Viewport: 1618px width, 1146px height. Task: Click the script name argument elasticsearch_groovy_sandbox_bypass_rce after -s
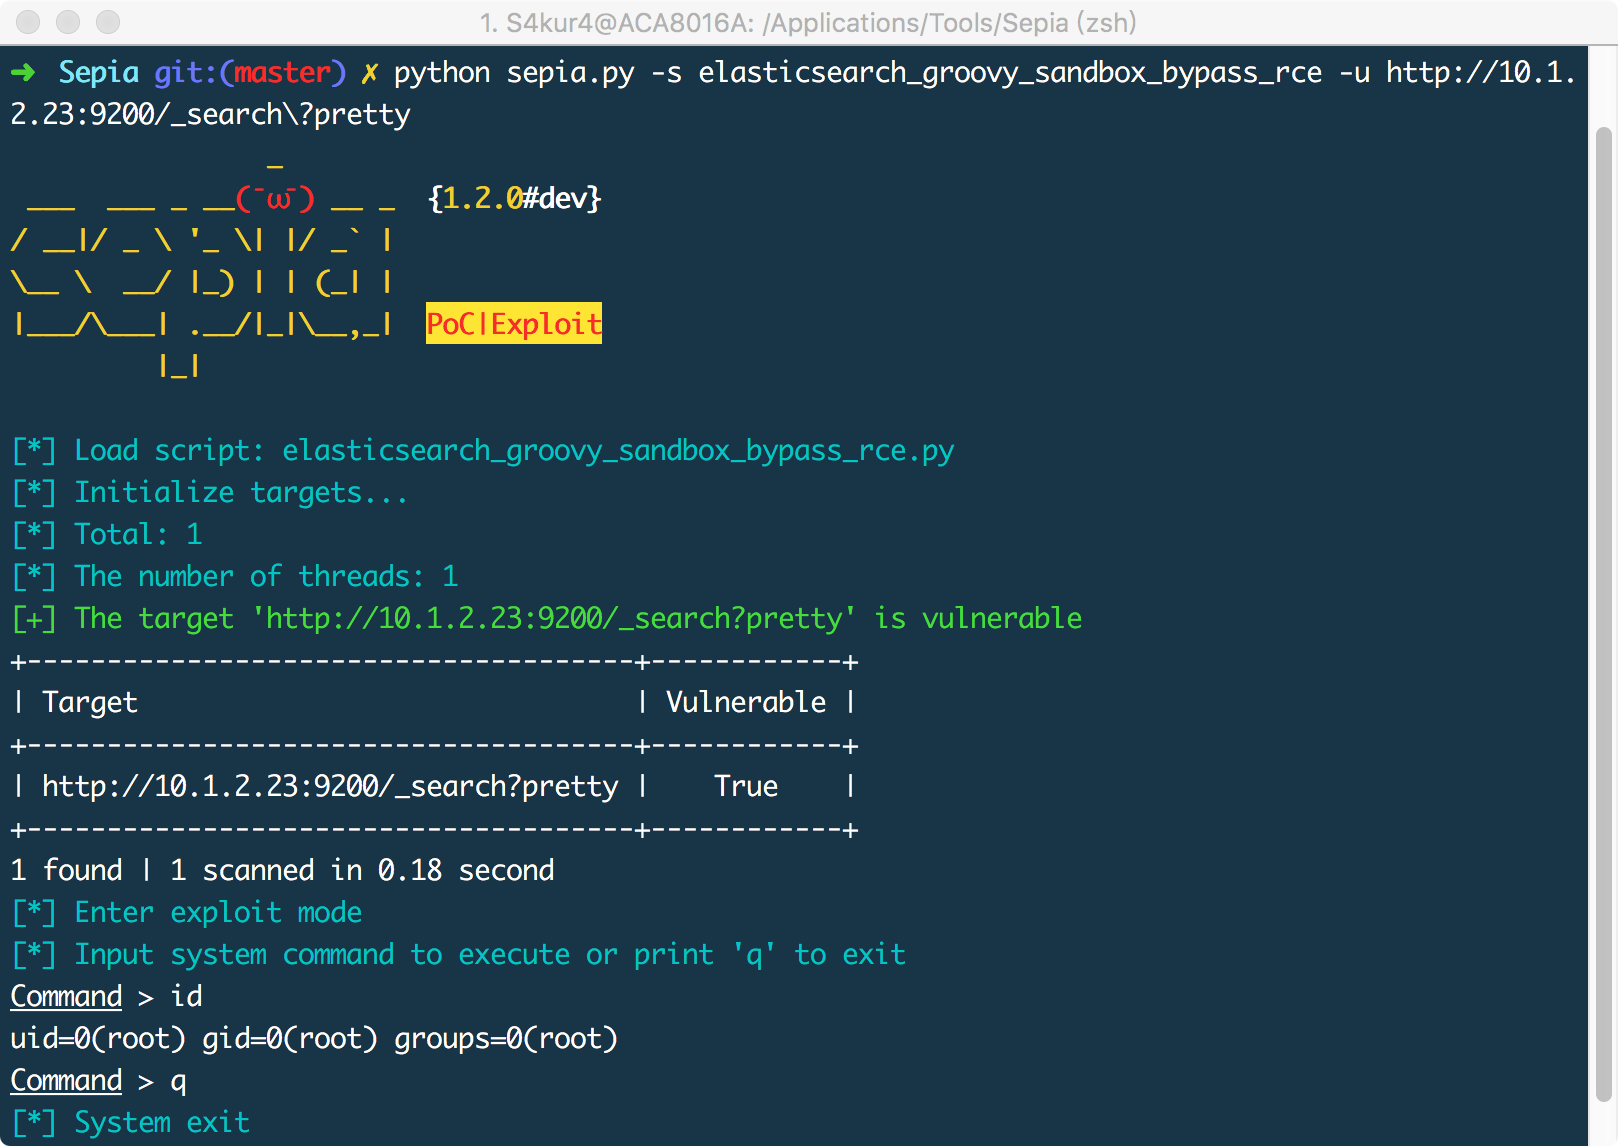[x=1010, y=73]
